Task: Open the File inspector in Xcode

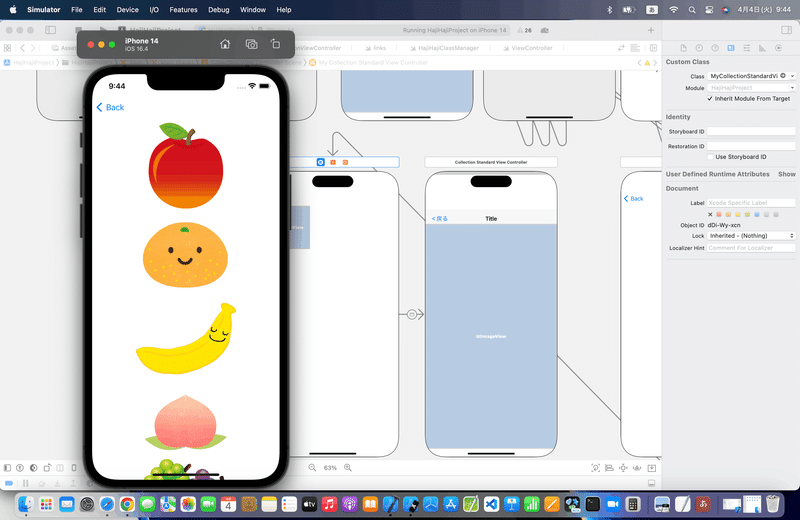Action: click(x=683, y=48)
